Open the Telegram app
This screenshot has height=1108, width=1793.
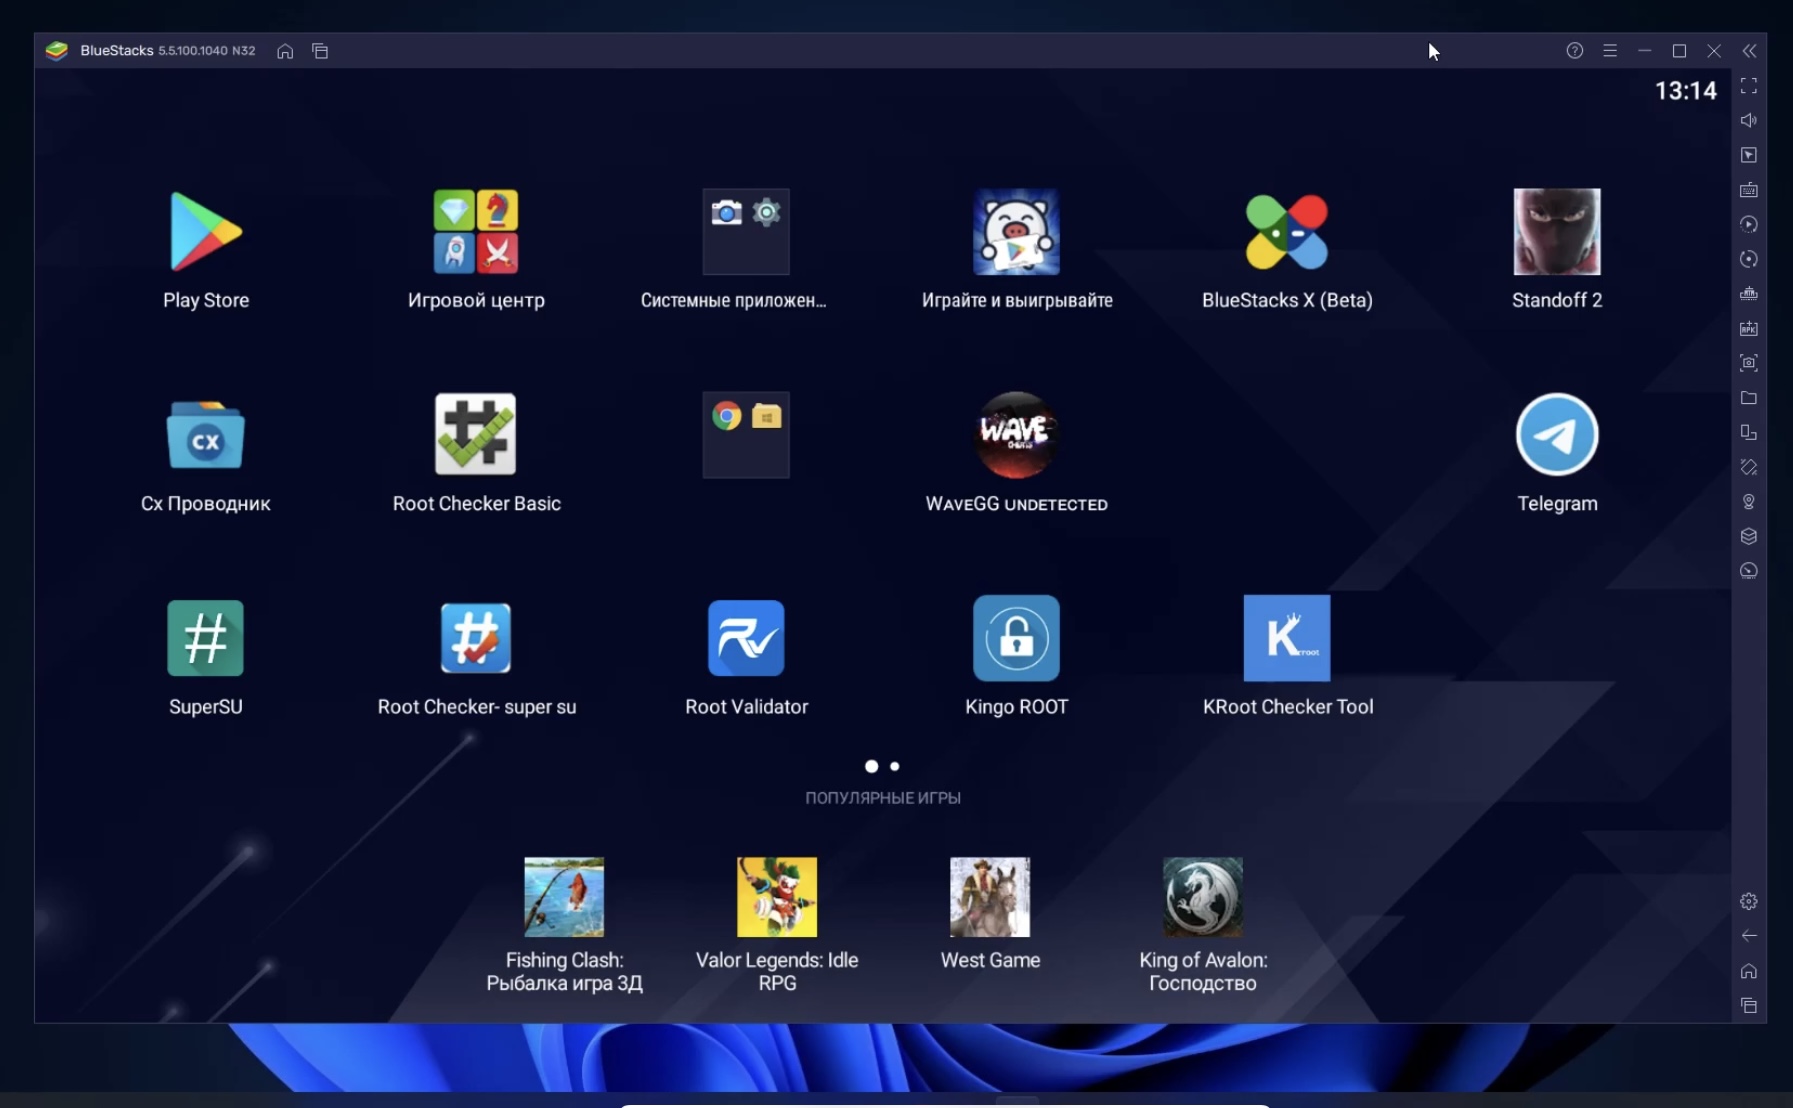(1557, 435)
